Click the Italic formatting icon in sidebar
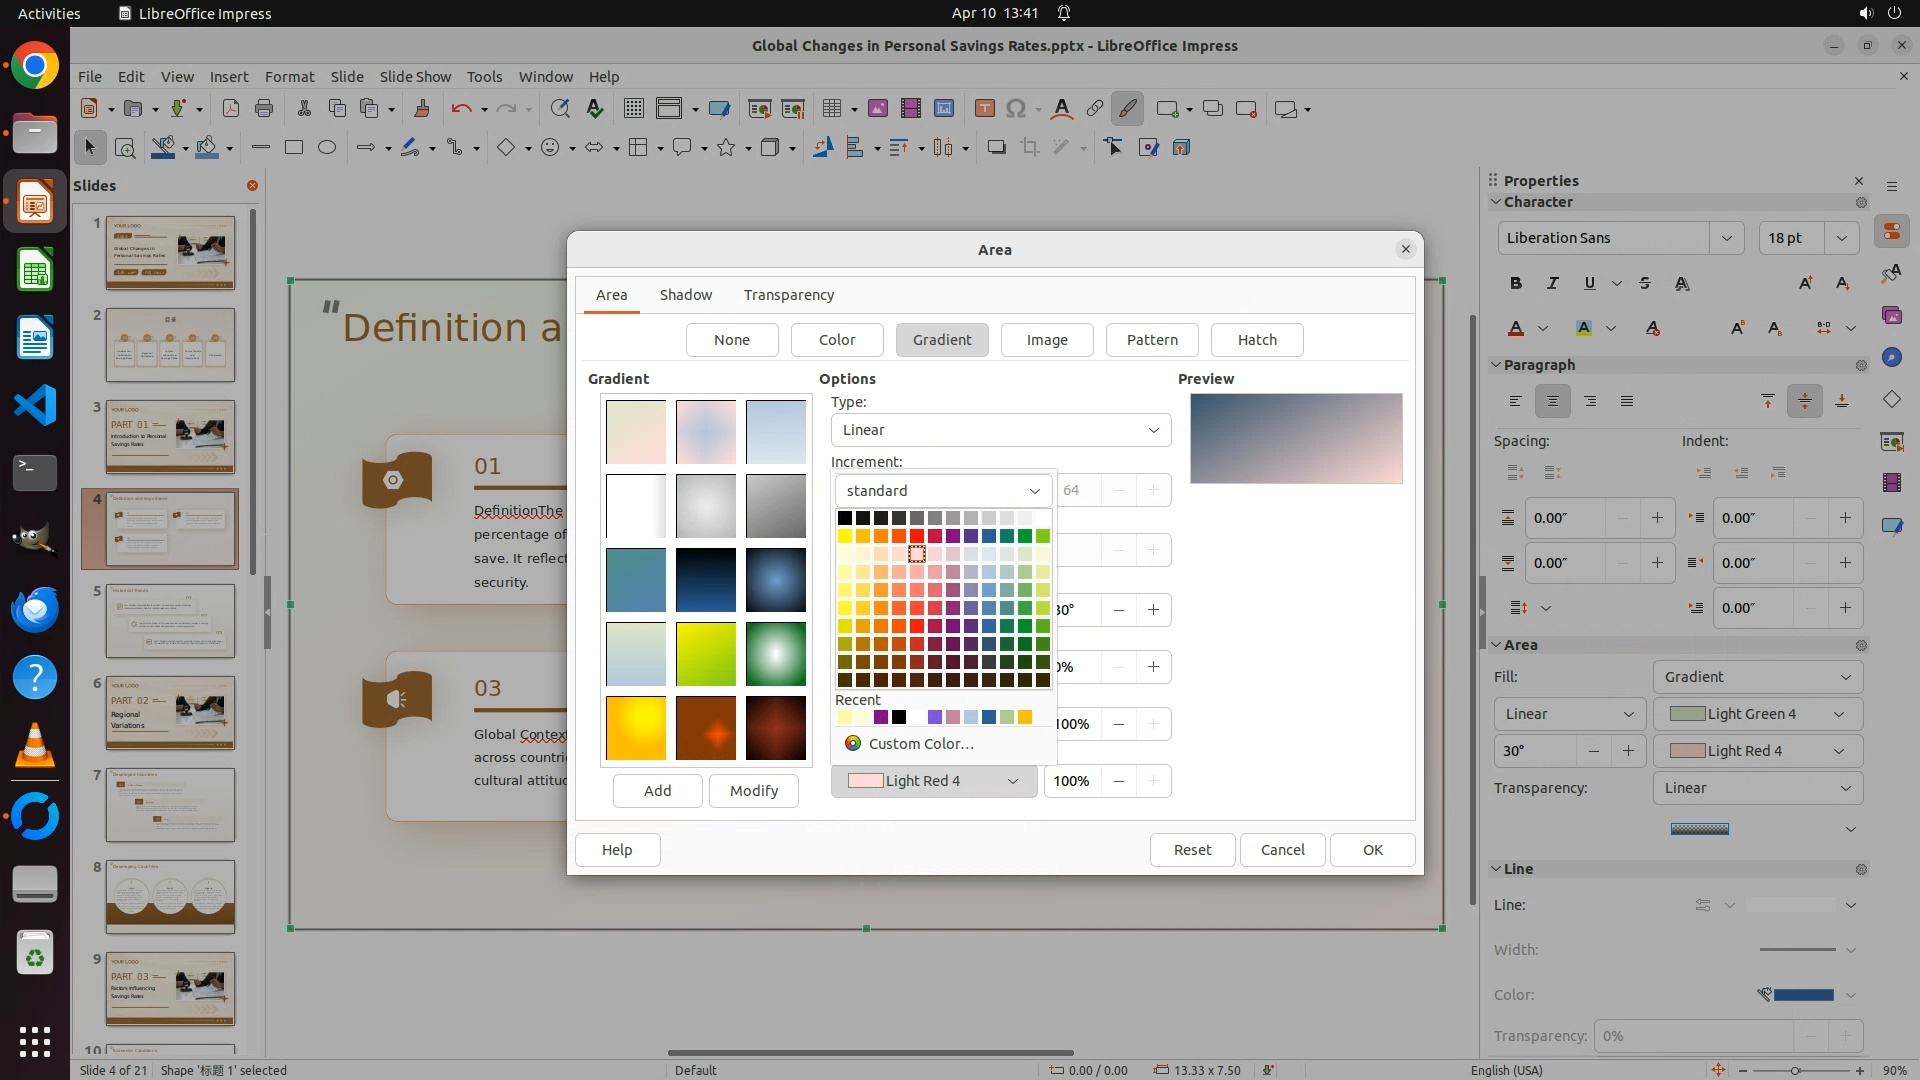Viewport: 1920px width, 1080px height. tap(1553, 283)
